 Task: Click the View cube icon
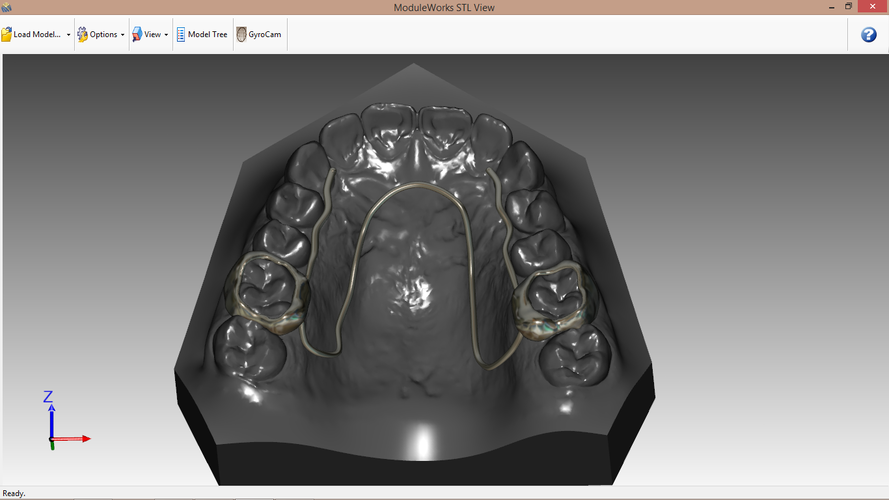pos(137,35)
